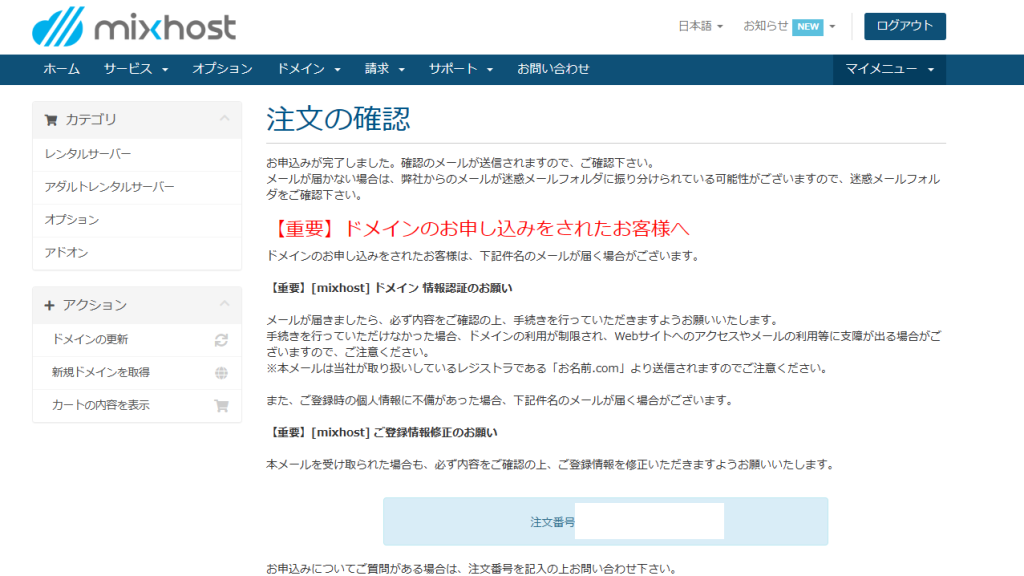Image resolution: width=1024 pixels, height=576 pixels.
Task: Open the サービス menu
Action: 135,69
